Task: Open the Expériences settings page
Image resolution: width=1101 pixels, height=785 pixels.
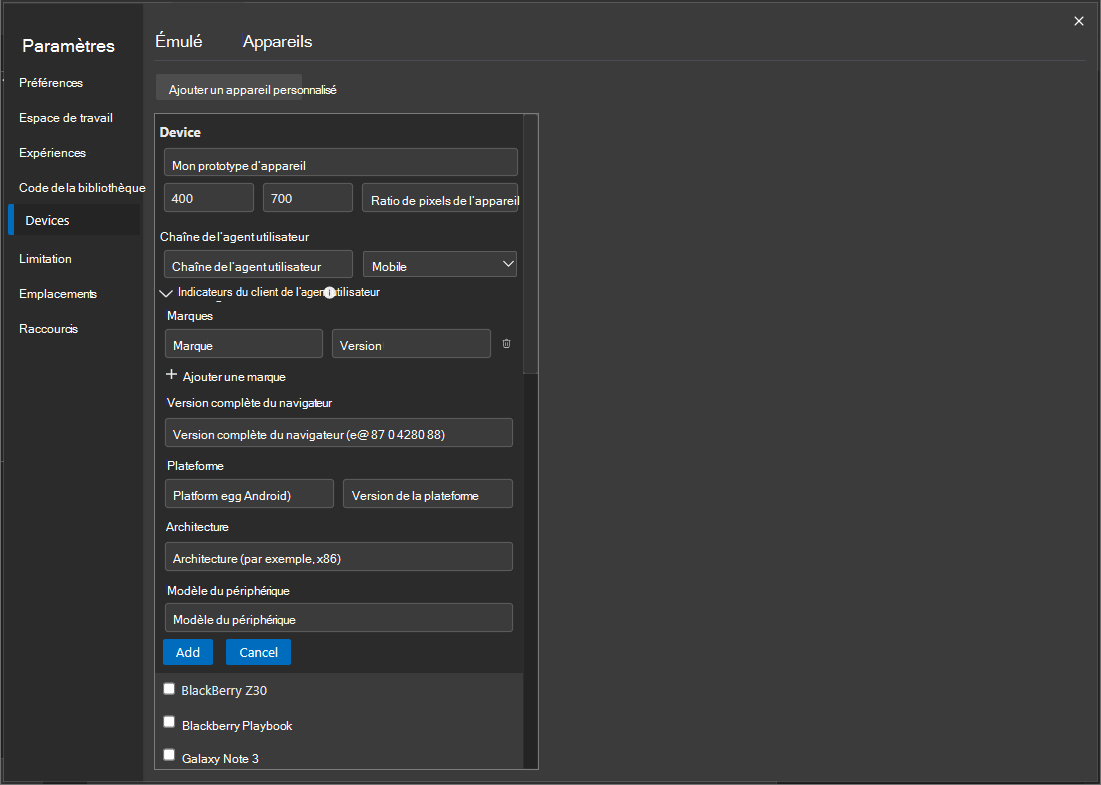Action: (53, 153)
